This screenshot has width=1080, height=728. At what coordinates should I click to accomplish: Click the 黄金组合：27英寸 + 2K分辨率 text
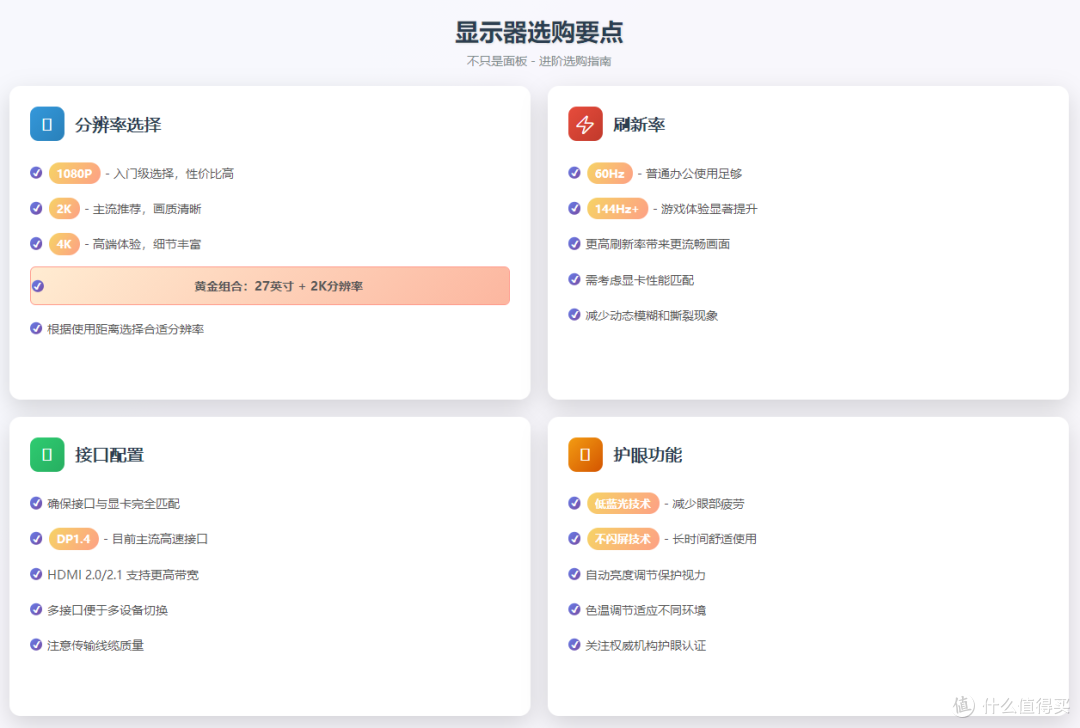click(x=278, y=286)
